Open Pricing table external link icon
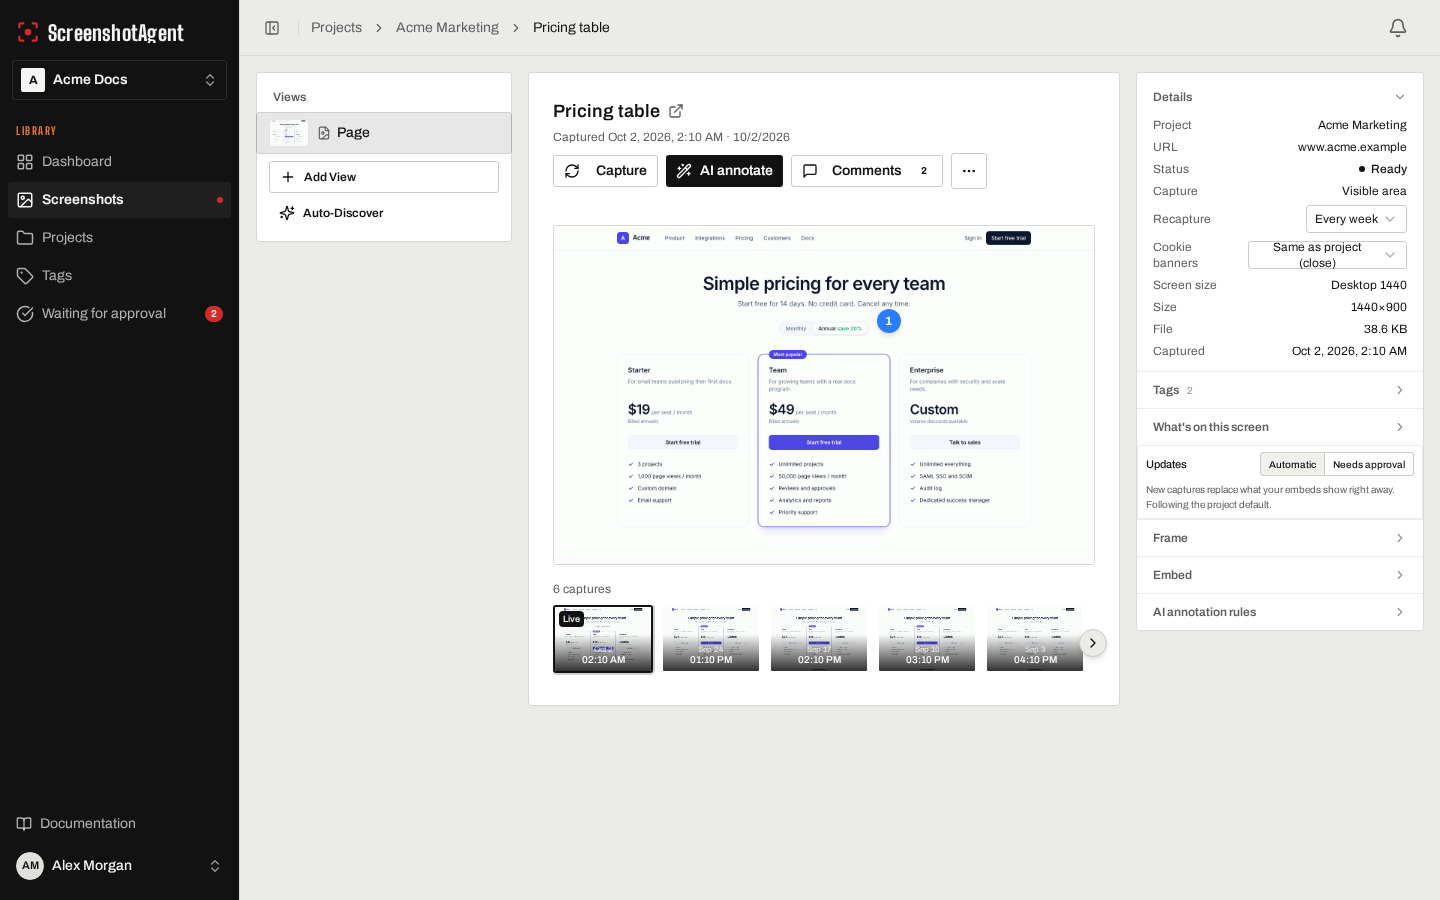The height and width of the screenshot is (900, 1440). [x=676, y=111]
